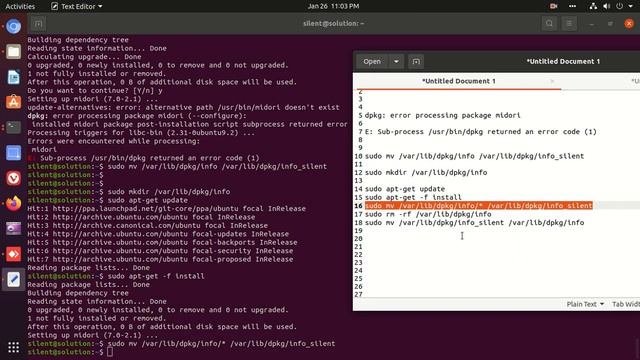The width and height of the screenshot is (640, 360).
Task: Close the terminal window
Action: click(629, 24)
